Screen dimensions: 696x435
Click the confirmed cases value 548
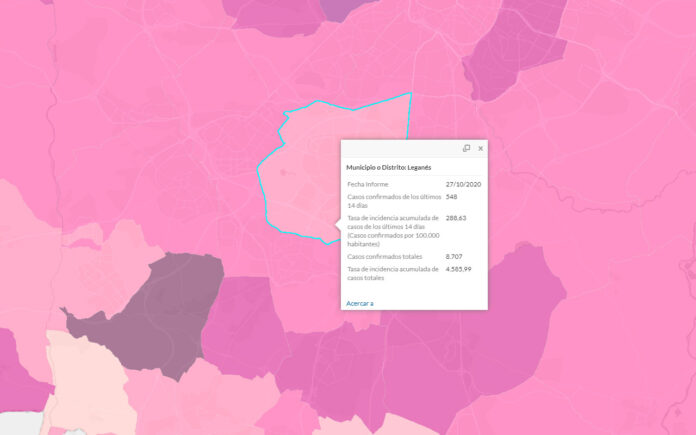tap(452, 197)
